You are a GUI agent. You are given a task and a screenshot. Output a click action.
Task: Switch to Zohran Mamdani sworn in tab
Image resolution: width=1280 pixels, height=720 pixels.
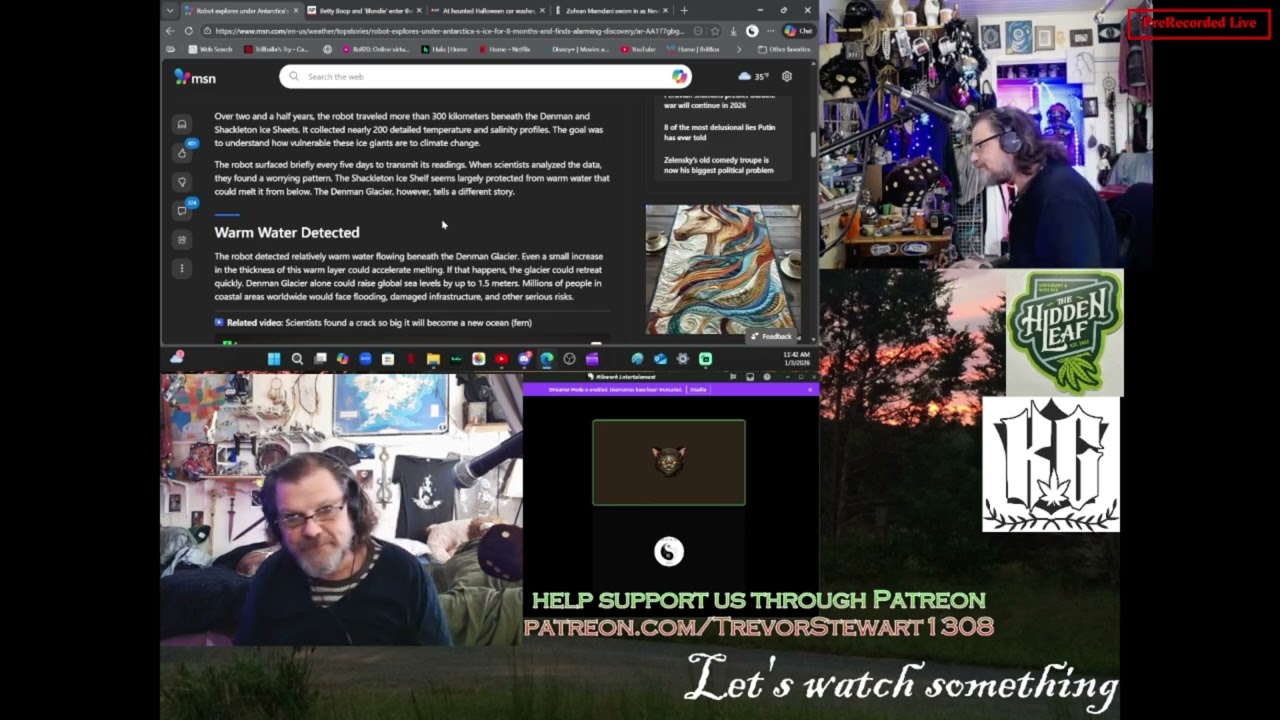pyautogui.click(x=612, y=10)
